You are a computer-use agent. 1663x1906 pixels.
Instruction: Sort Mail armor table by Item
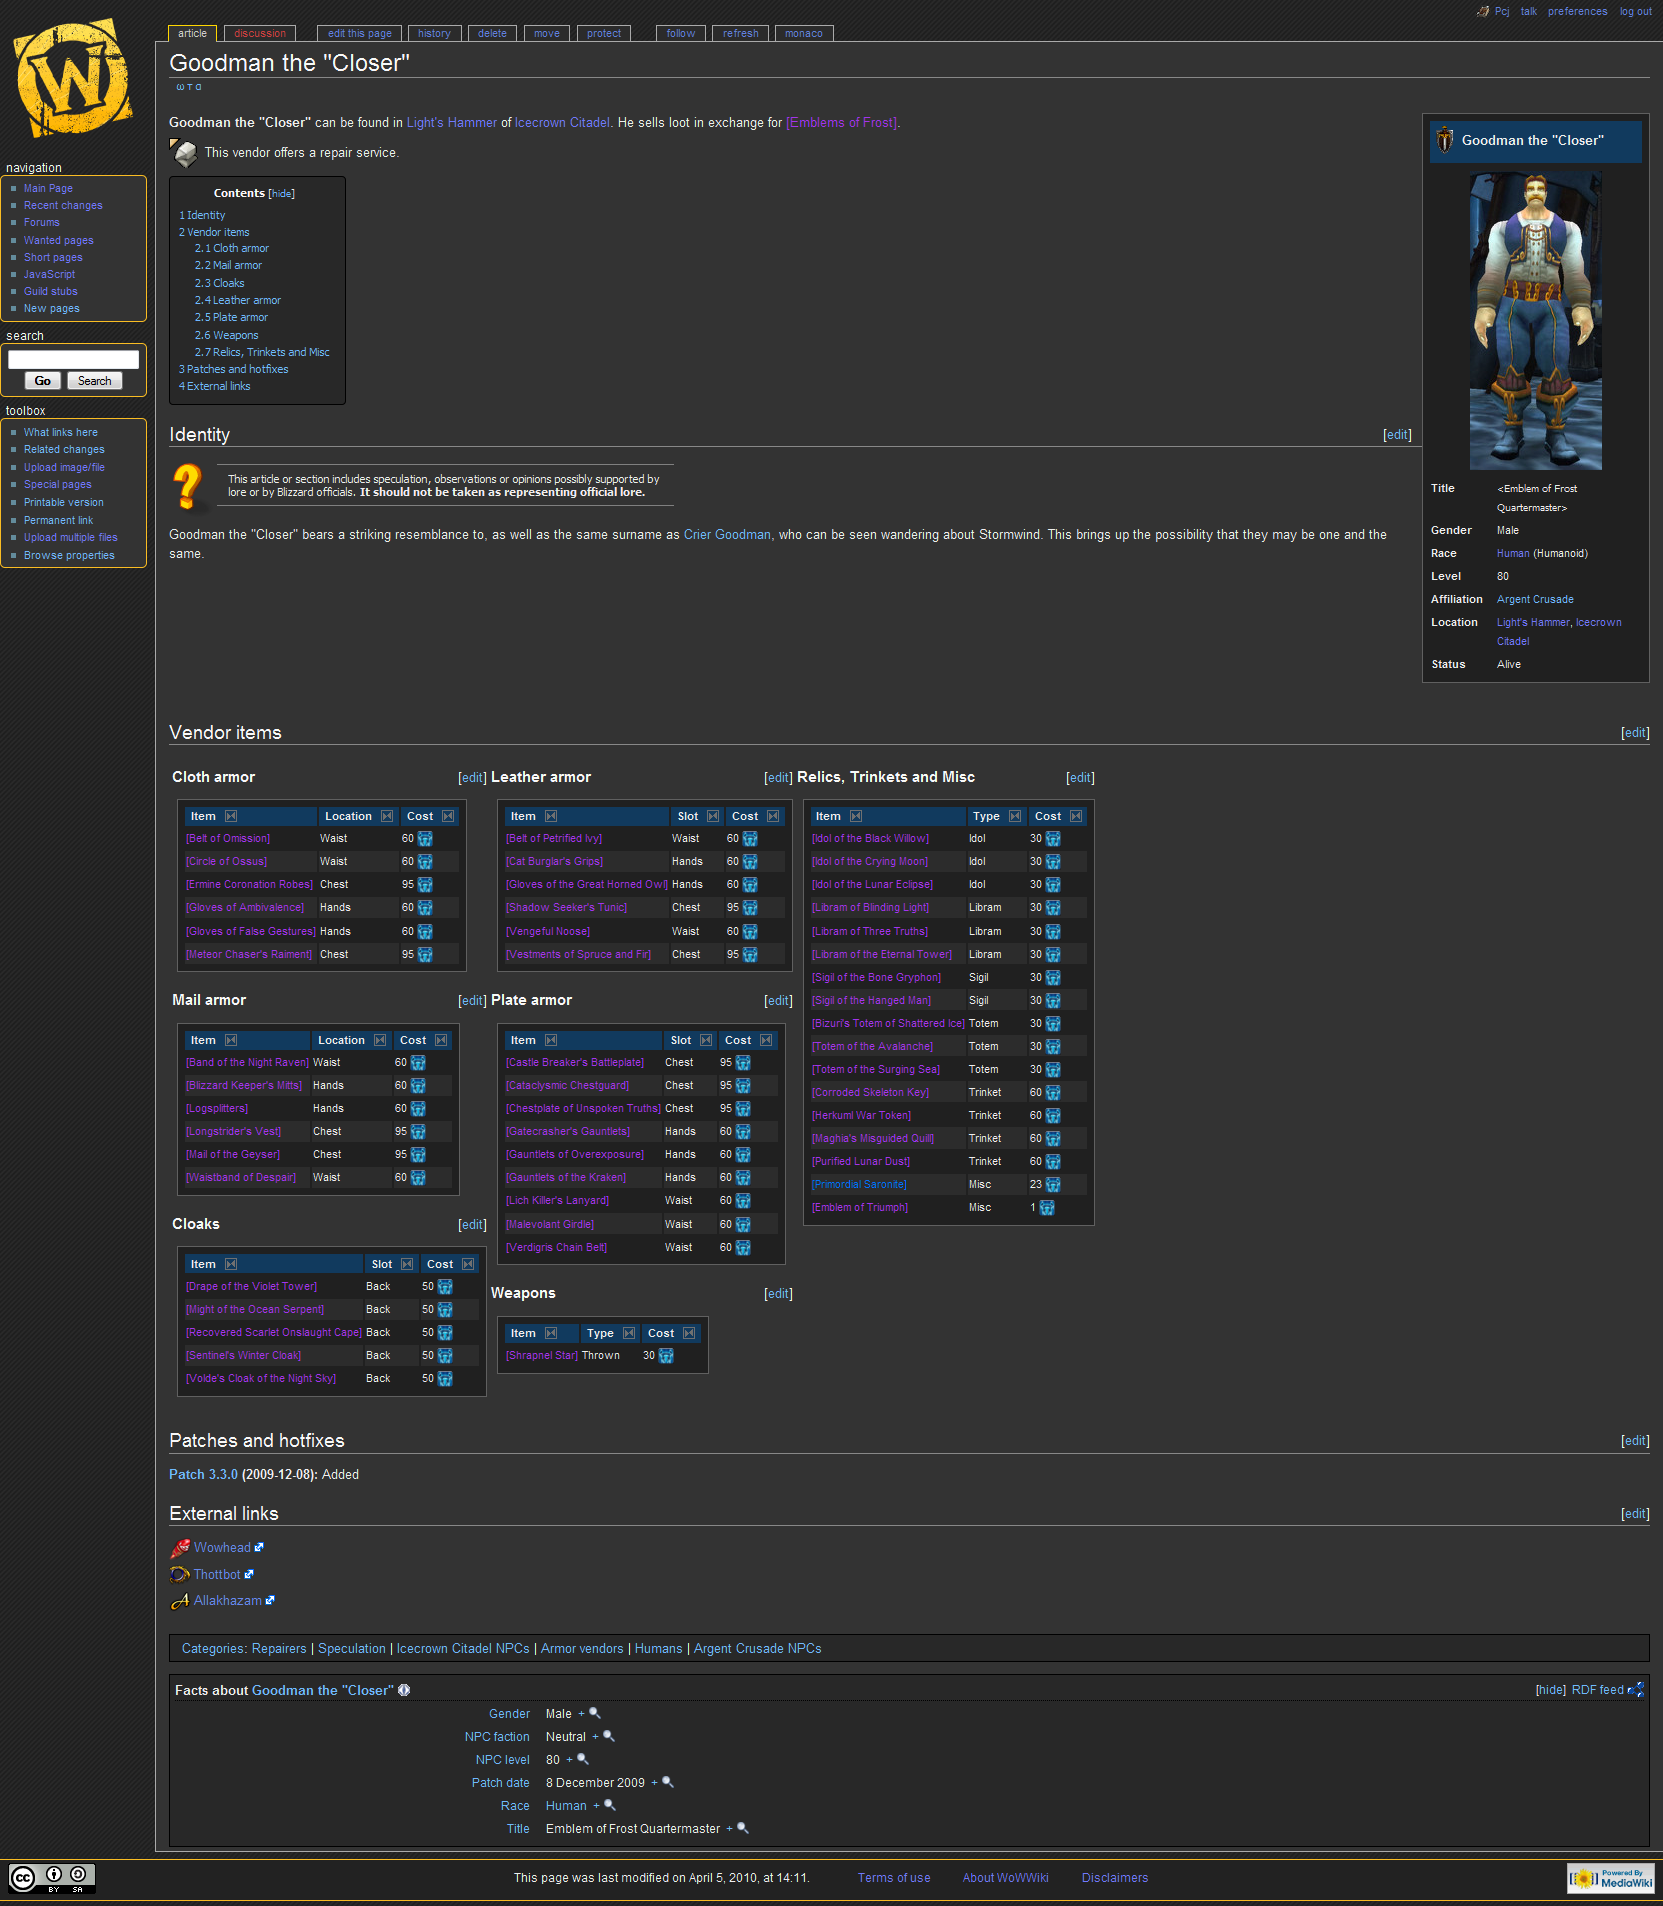tap(231, 1040)
